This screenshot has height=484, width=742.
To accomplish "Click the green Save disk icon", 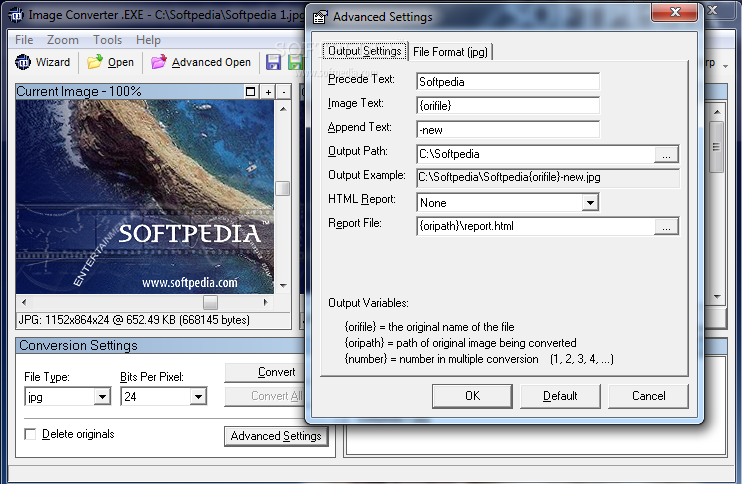I will click(x=295, y=62).
